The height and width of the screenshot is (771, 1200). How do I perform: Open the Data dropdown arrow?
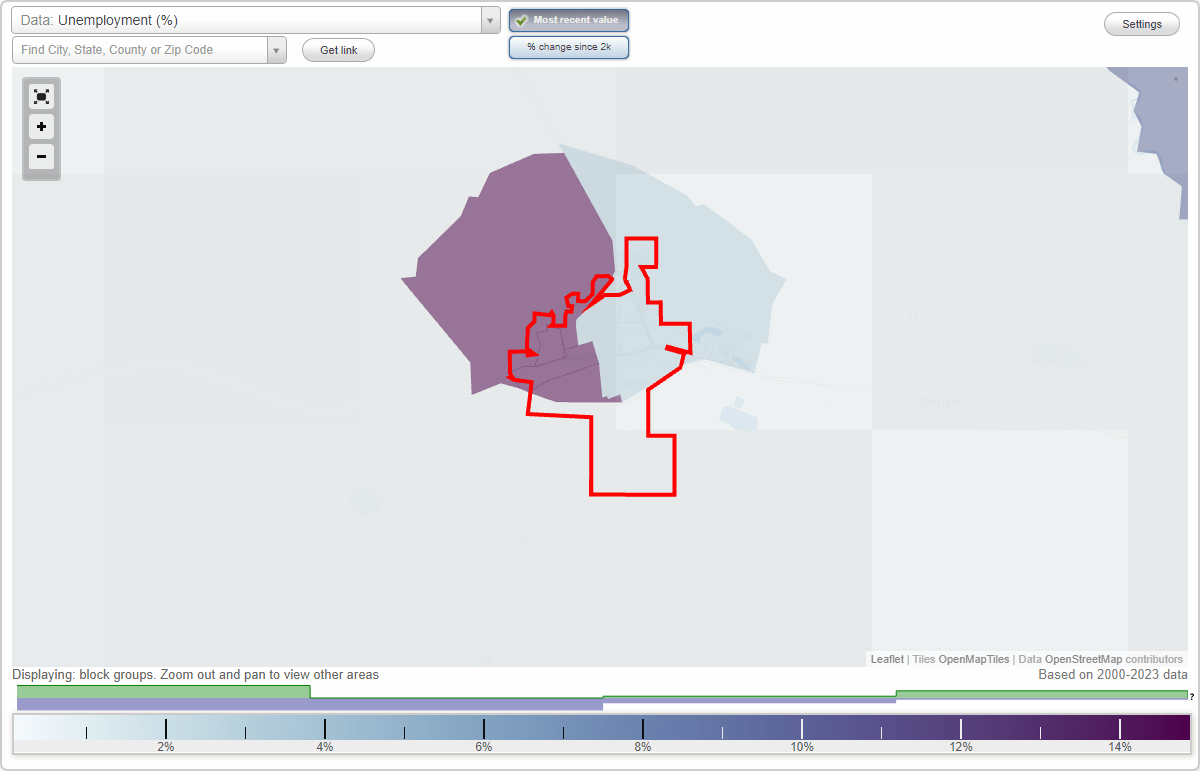click(490, 20)
